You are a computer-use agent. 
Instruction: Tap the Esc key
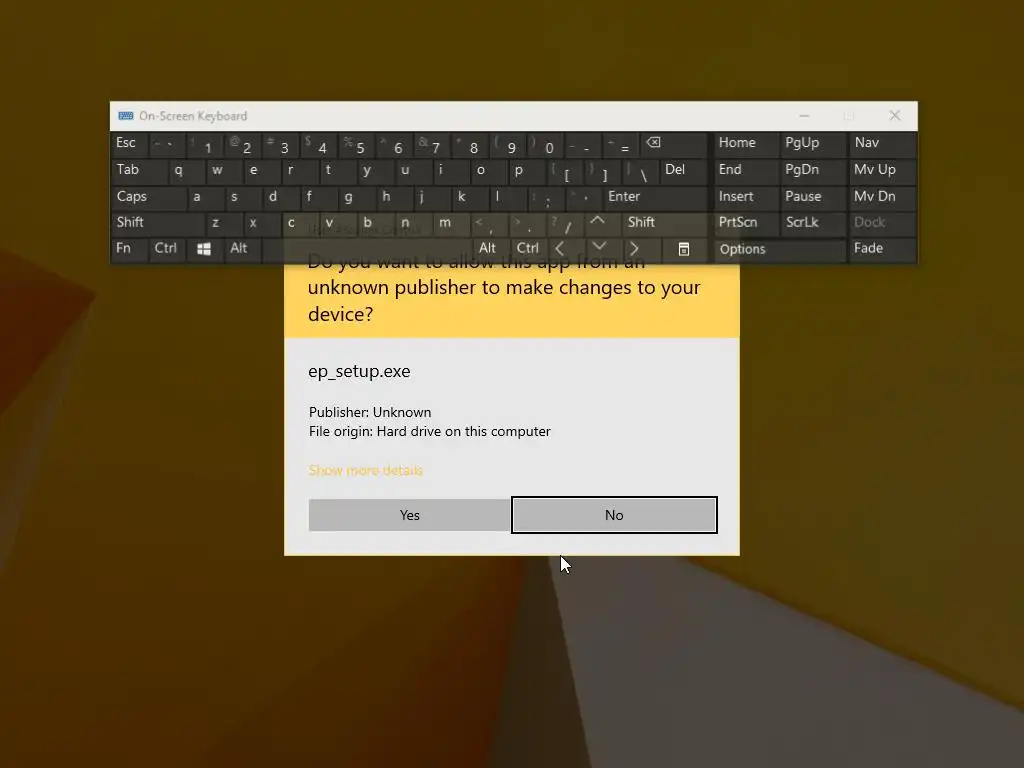[x=129, y=144]
